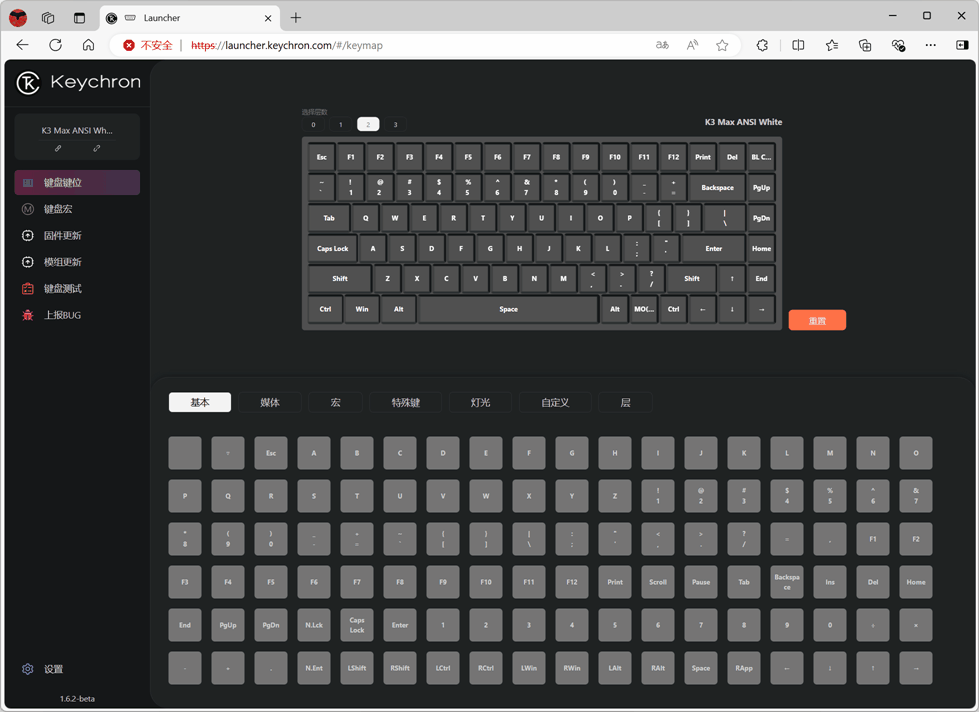This screenshot has width=979, height=712.
Task: Select layer 3 in layer selector
Action: [x=395, y=125]
